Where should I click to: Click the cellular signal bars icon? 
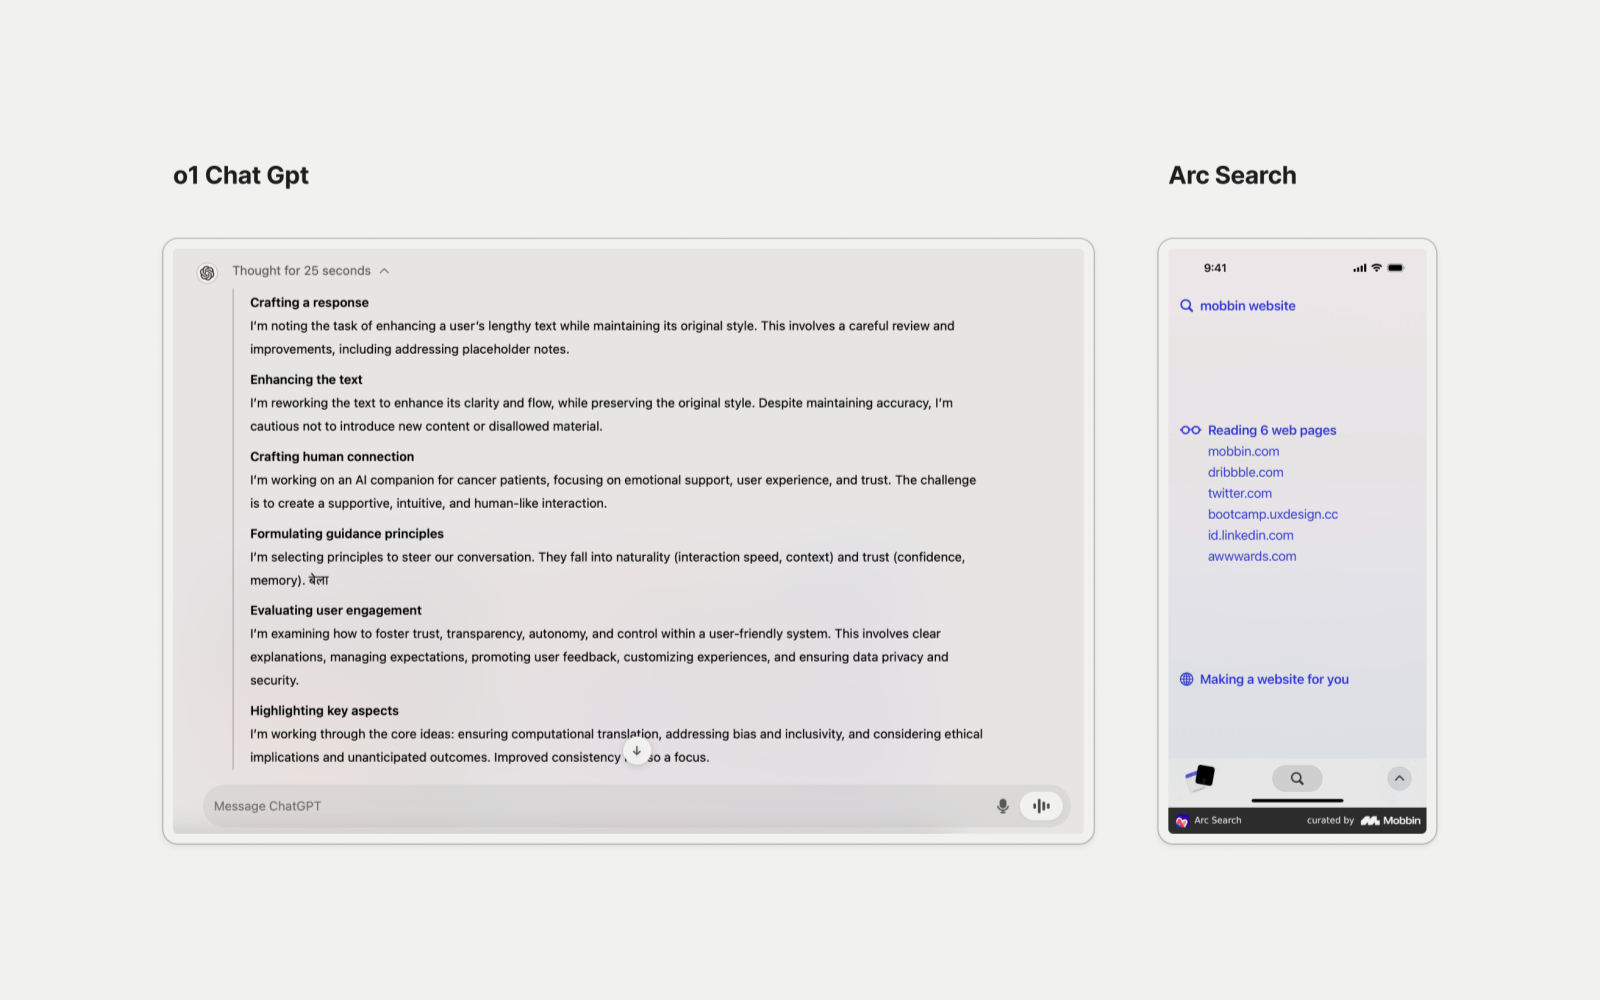[x=1360, y=268]
